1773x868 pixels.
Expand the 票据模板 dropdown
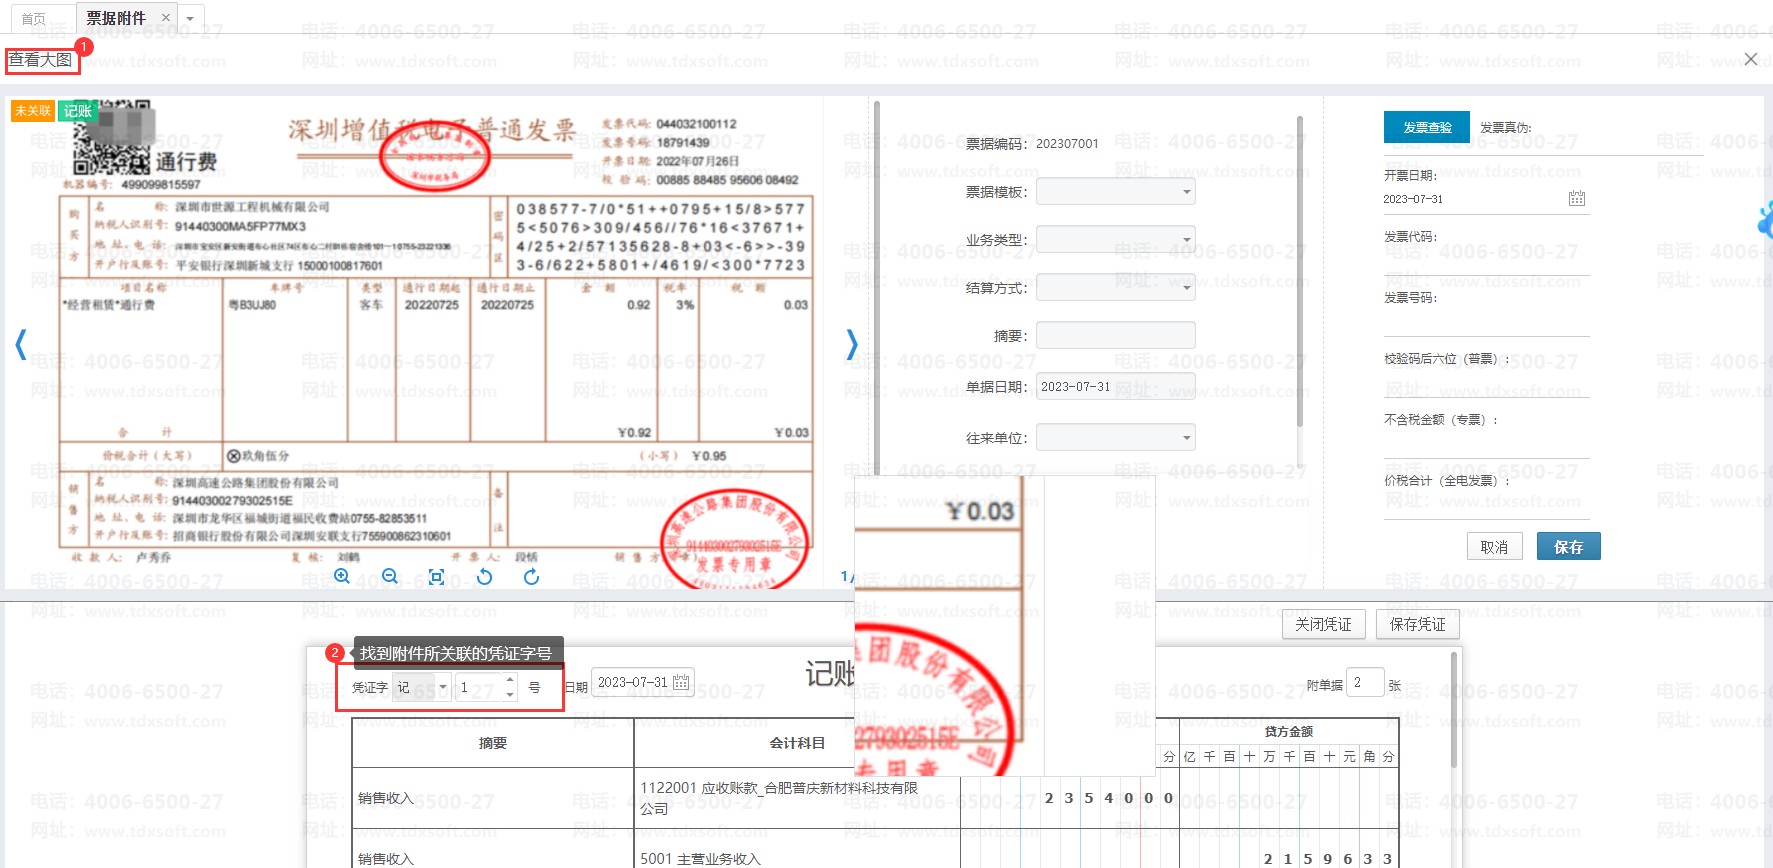pyautogui.click(x=1186, y=192)
